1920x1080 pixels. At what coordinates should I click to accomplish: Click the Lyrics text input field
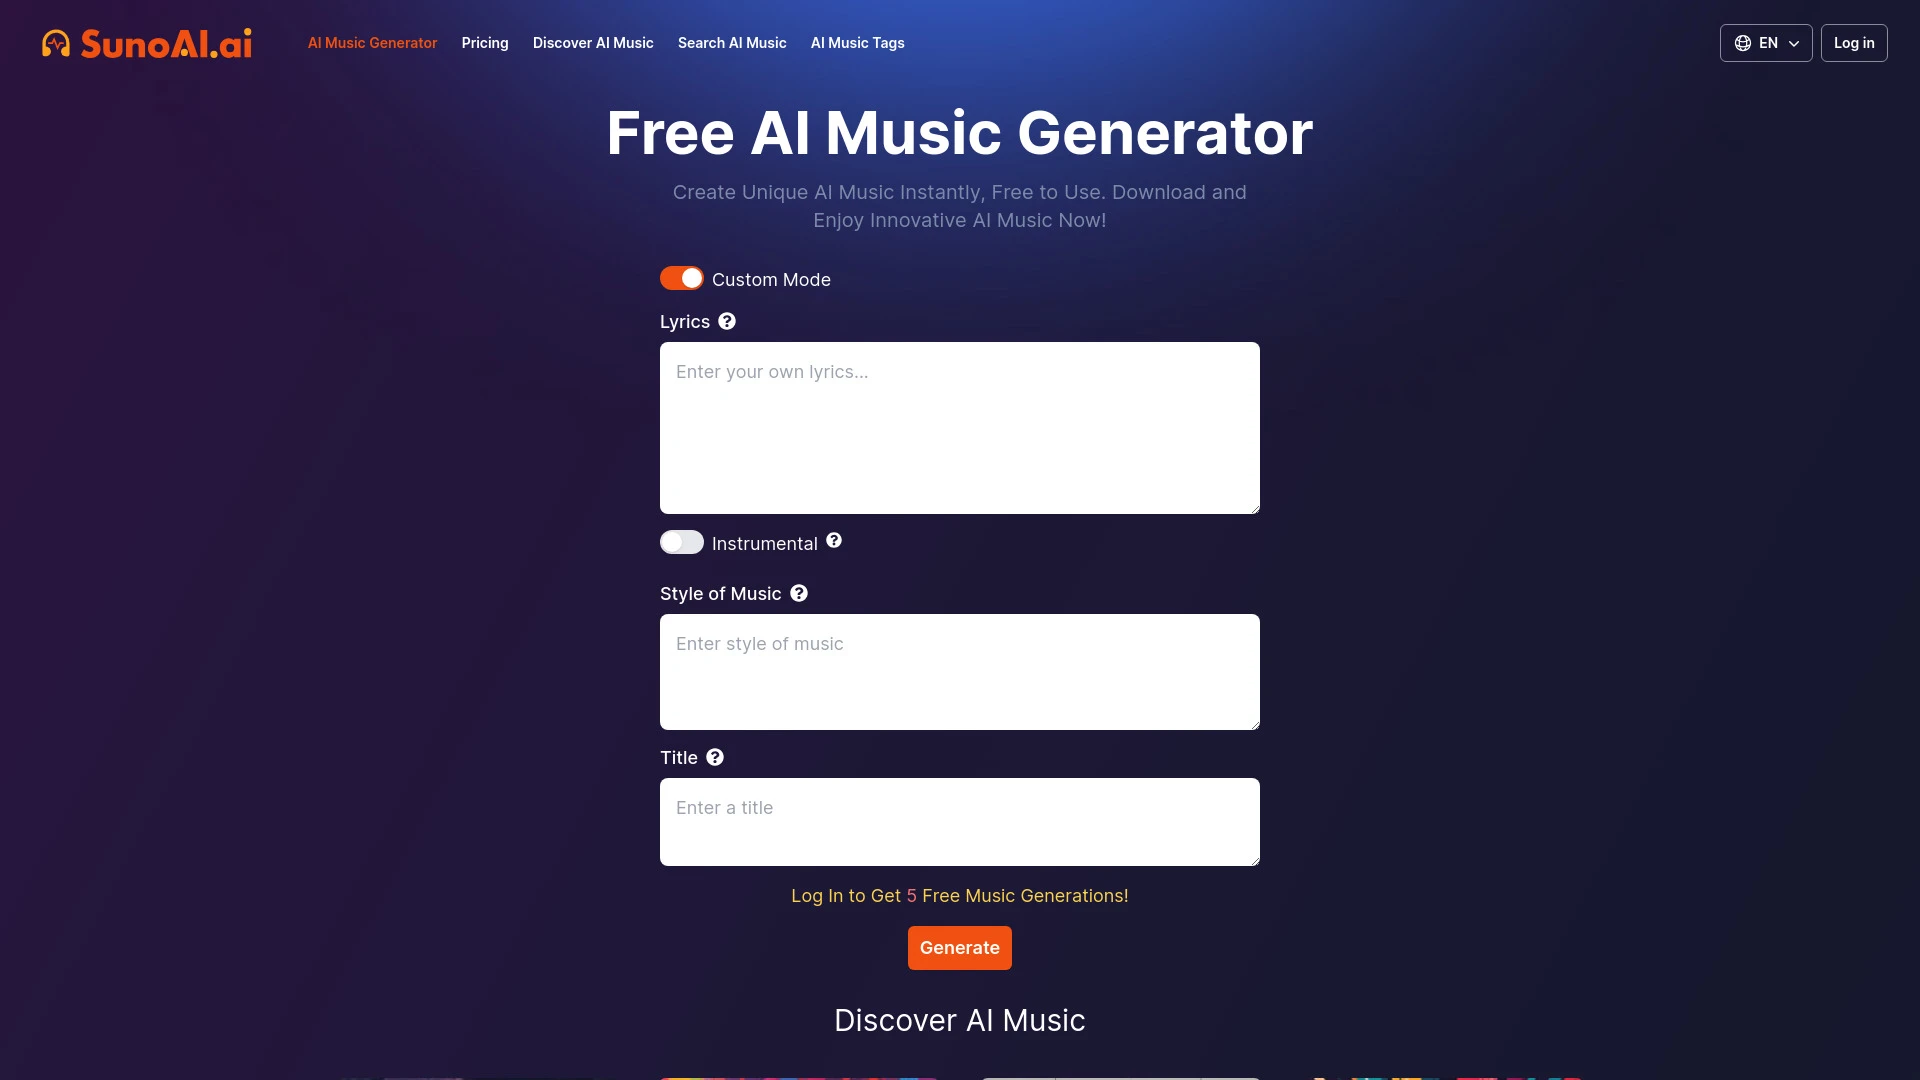[x=960, y=427]
